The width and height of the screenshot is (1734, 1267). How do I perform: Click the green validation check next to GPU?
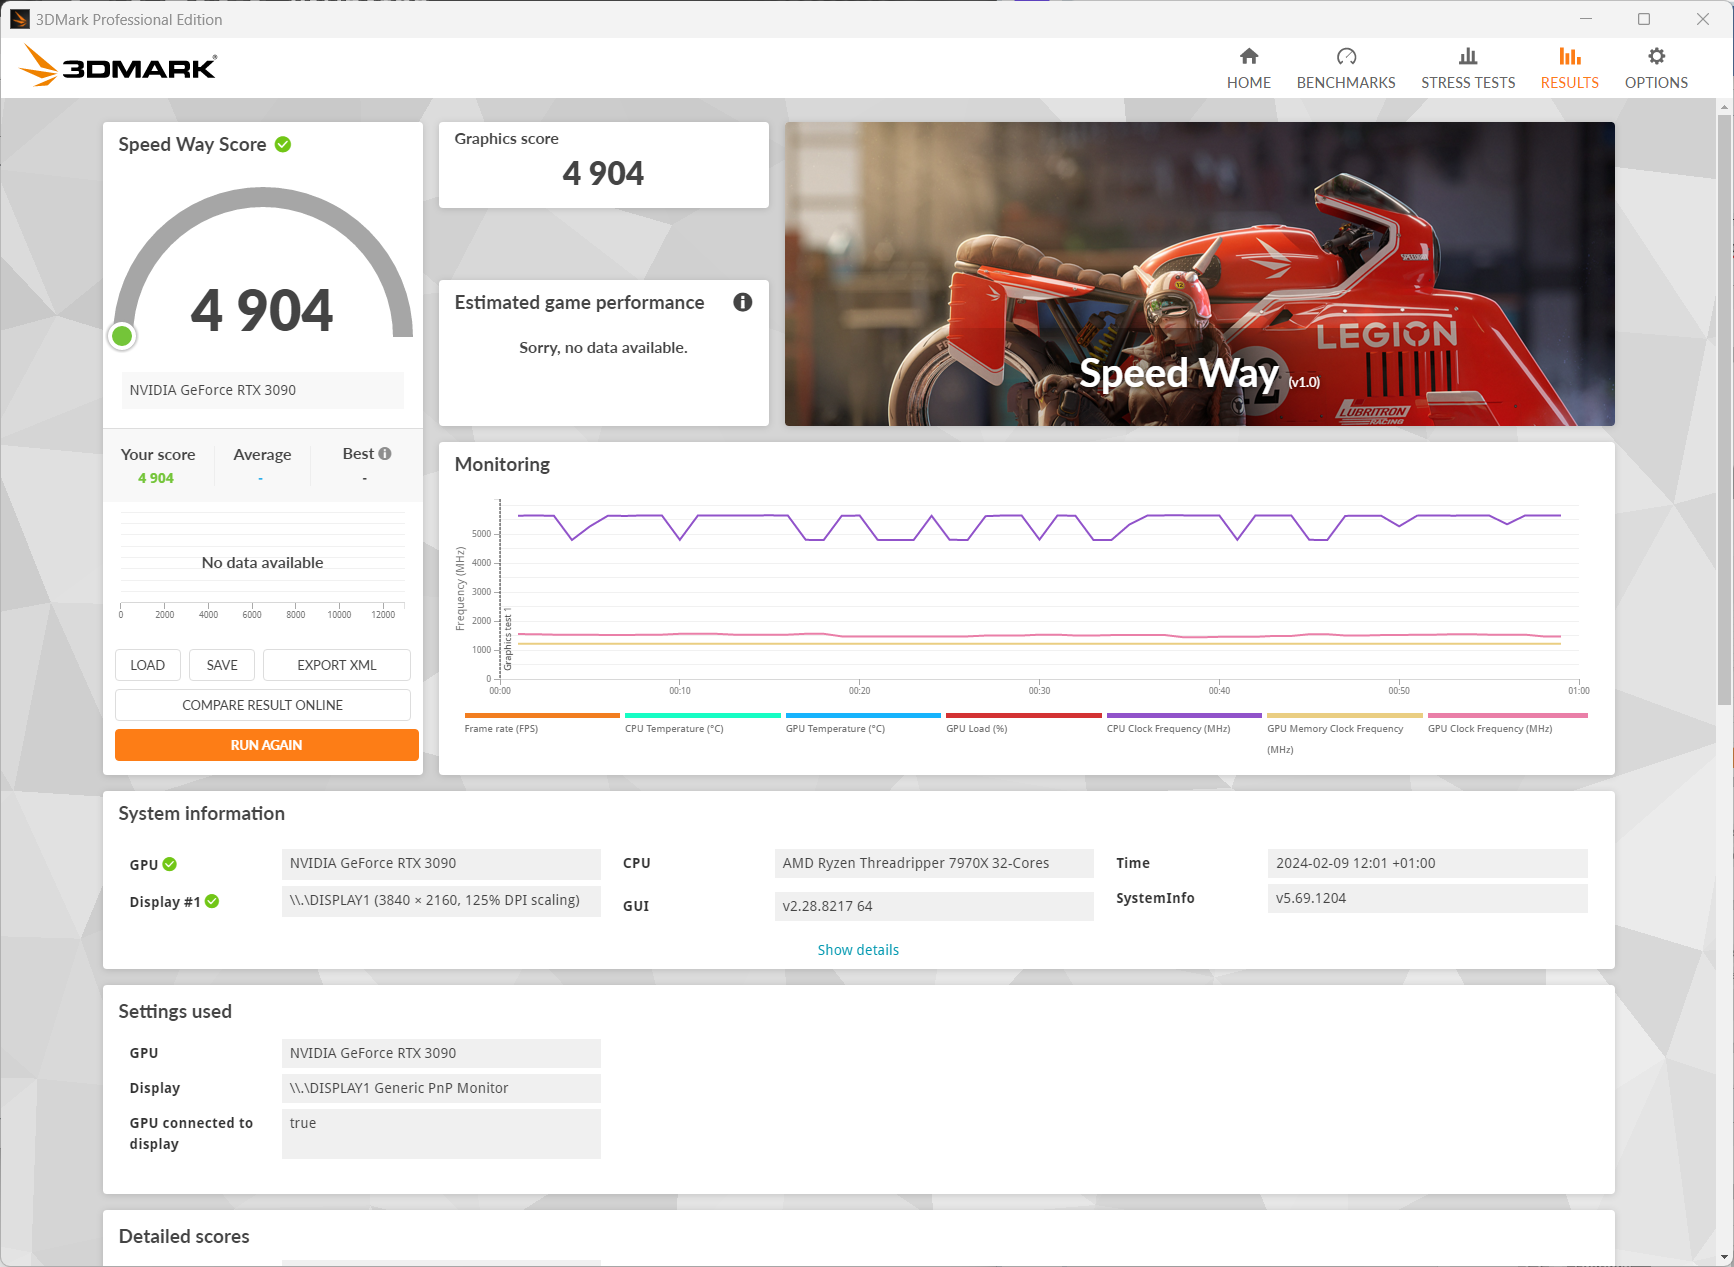170,864
